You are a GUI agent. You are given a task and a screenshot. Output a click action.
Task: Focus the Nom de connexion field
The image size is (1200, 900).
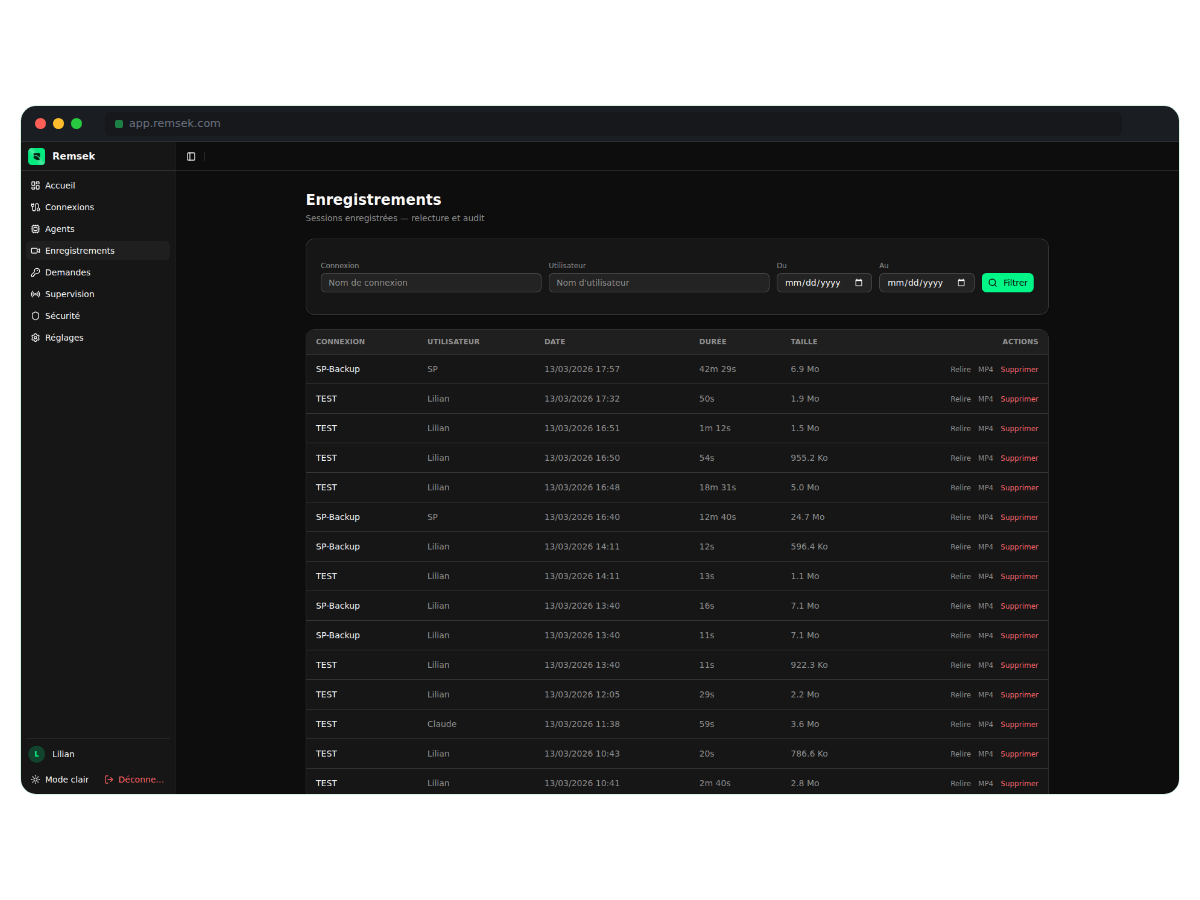(431, 283)
